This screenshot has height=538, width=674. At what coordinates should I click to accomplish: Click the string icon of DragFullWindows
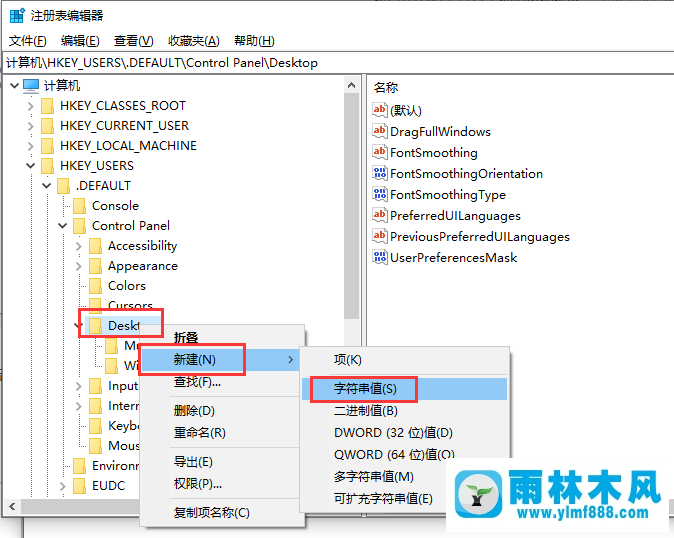tap(380, 131)
